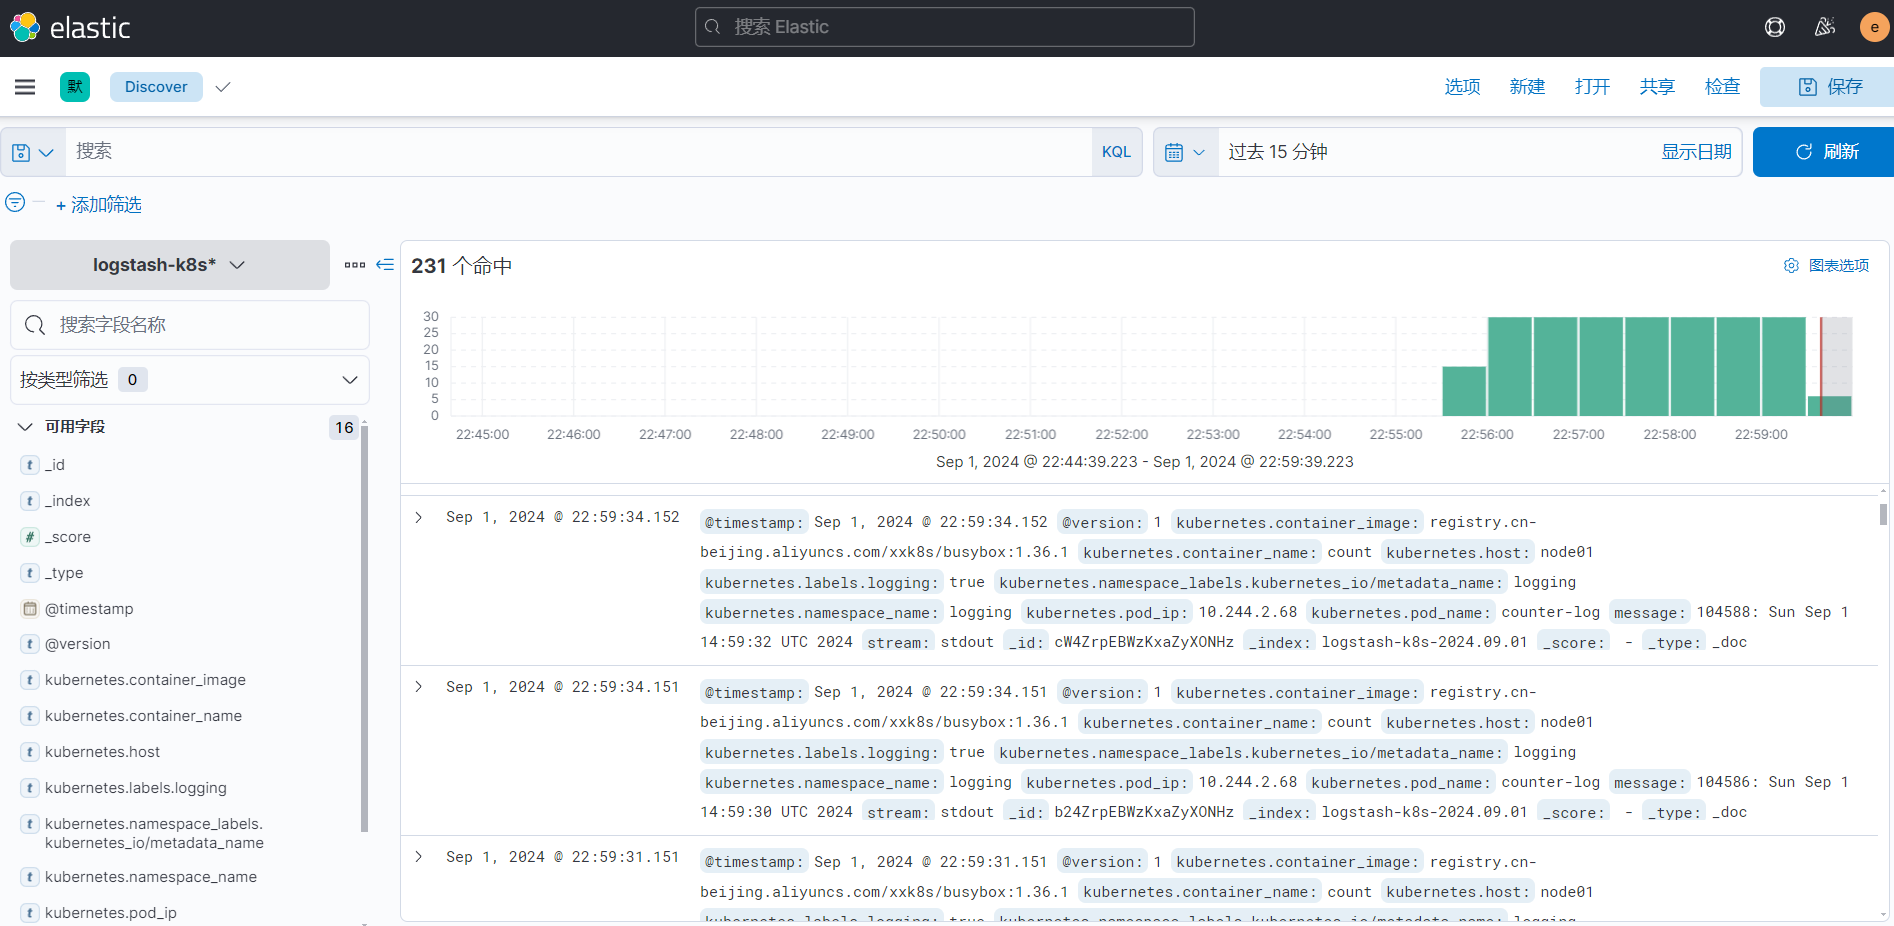Open the help menu icon

point(1775,27)
